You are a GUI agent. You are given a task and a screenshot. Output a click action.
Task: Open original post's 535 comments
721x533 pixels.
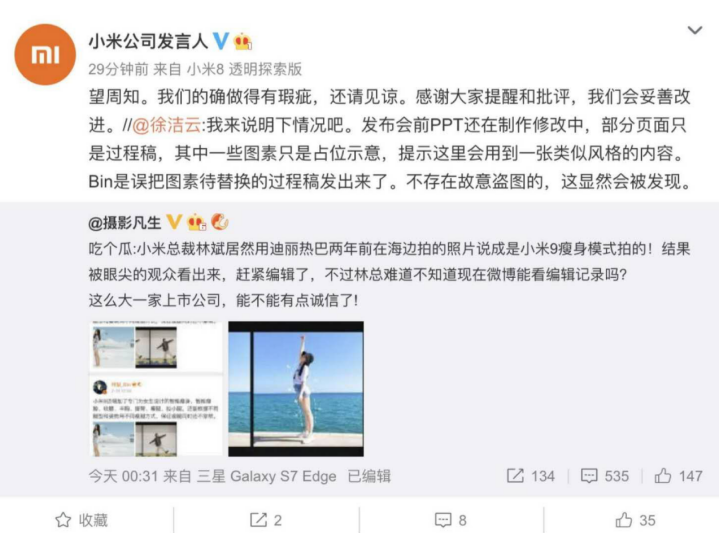(605, 476)
